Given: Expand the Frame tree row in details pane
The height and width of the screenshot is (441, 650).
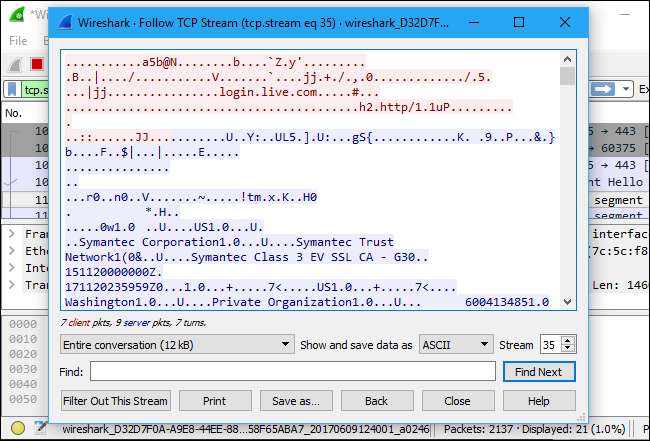Looking at the screenshot, I should click(x=12, y=234).
